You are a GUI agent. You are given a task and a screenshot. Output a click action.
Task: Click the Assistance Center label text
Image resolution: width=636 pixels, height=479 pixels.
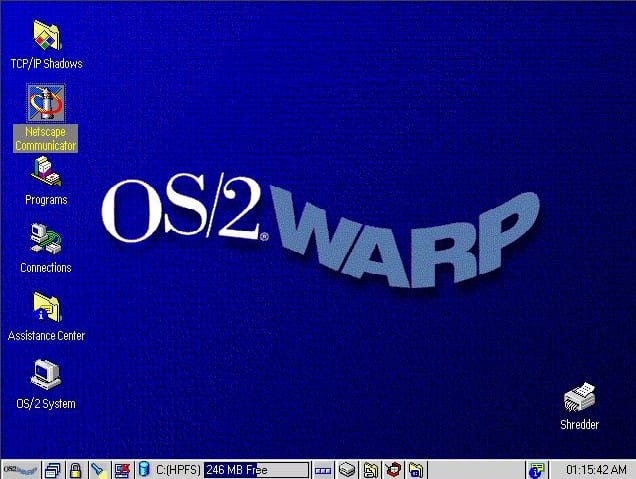pyautogui.click(x=46, y=336)
